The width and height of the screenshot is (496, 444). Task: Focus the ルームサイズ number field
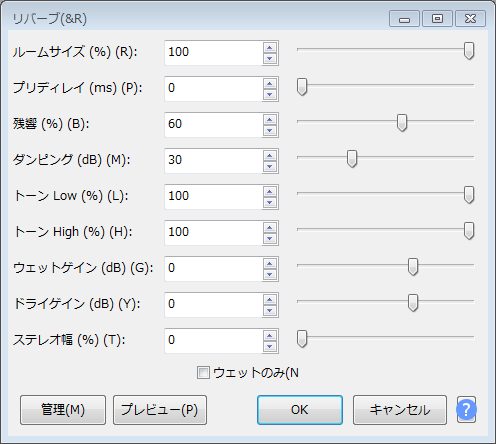pyautogui.click(x=213, y=53)
